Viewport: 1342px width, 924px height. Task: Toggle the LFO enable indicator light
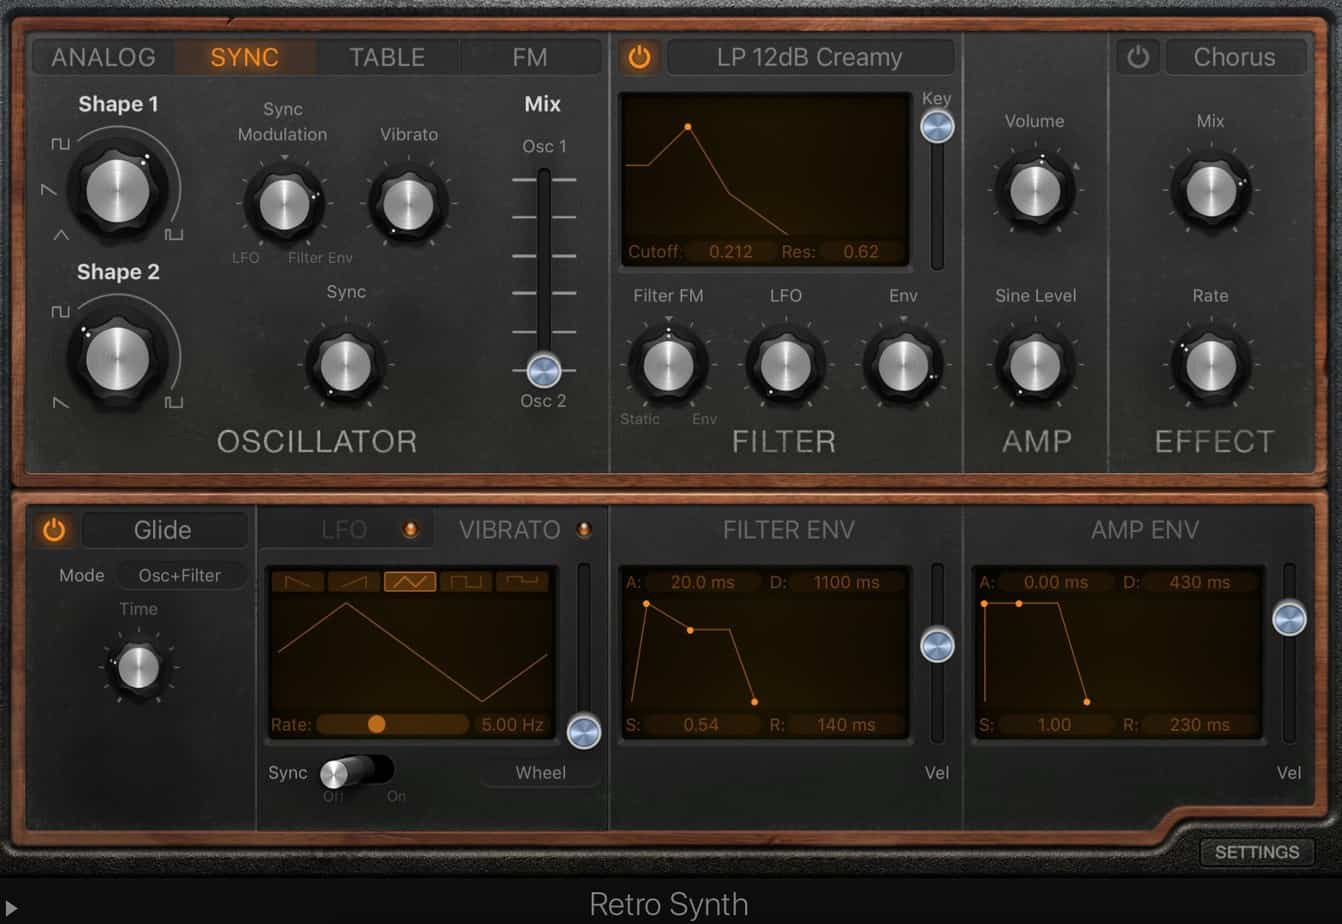click(x=410, y=530)
